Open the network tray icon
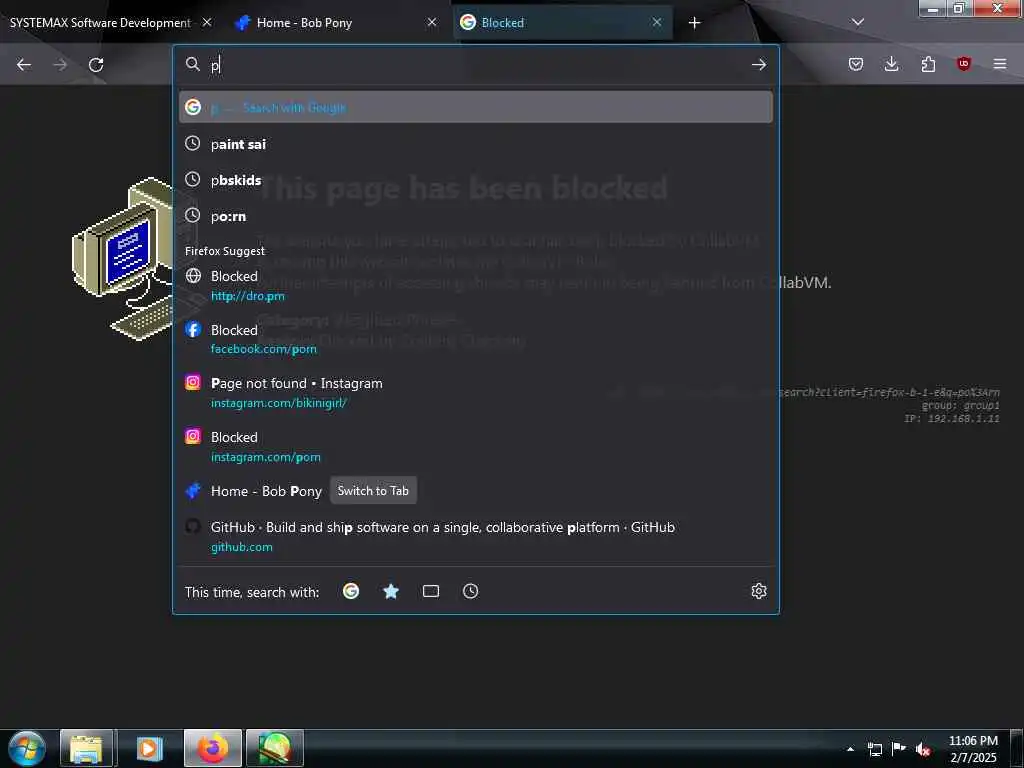This screenshot has height=768, width=1024. point(874,749)
